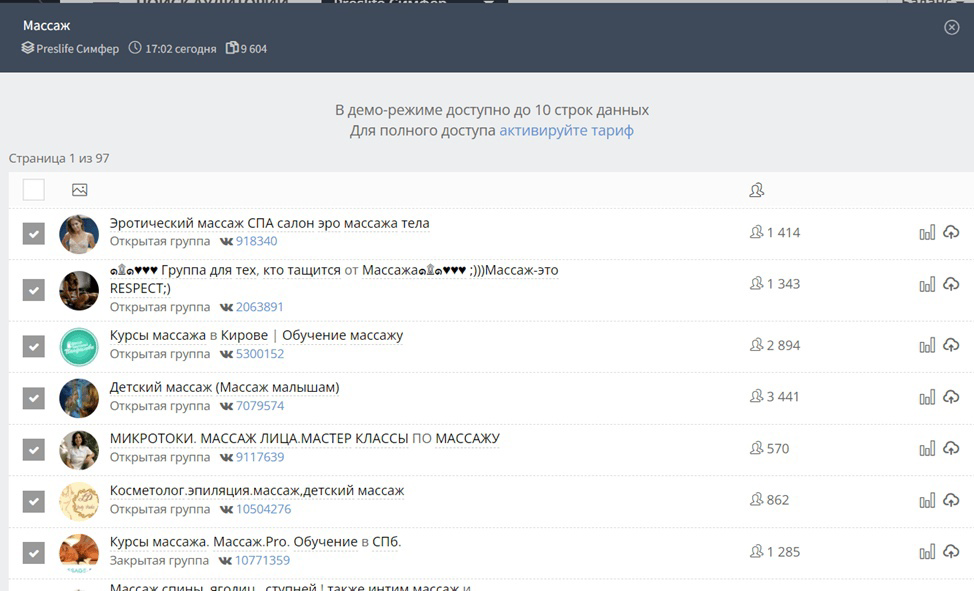Image resolution: width=974 pixels, height=591 pixels.
Task: Open VK group link 10771359
Action: coord(262,561)
